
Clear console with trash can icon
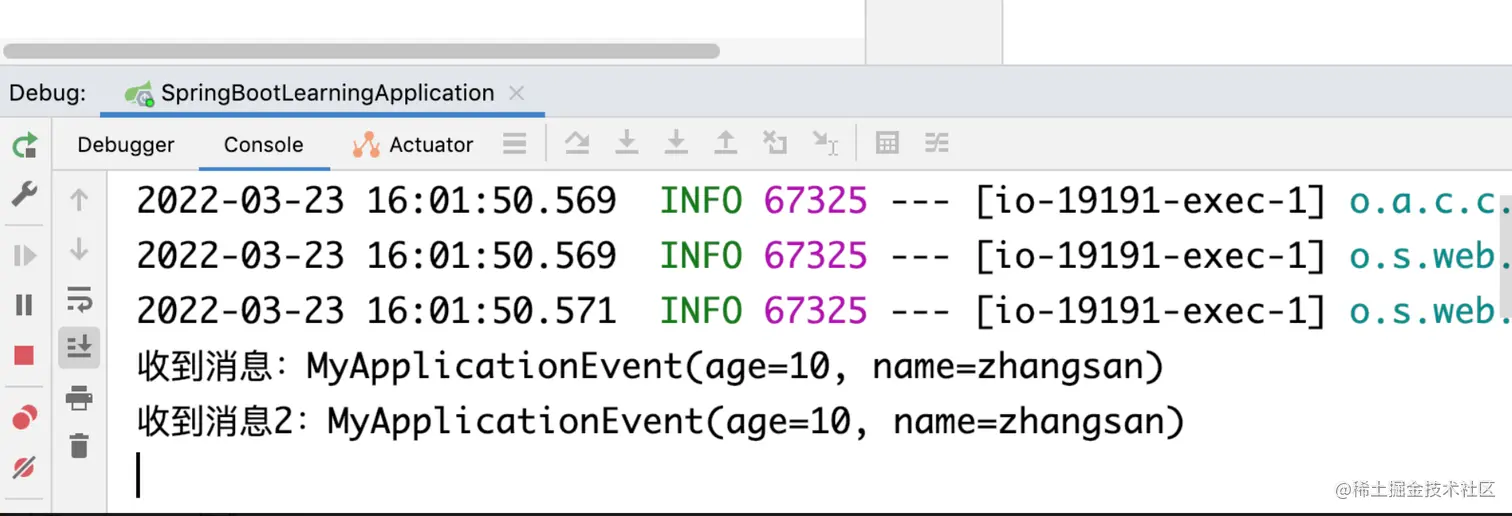[x=79, y=446]
